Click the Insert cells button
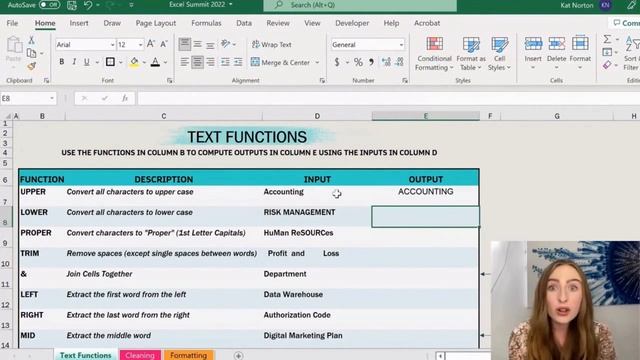This screenshot has height=360, width=640. coord(533,53)
